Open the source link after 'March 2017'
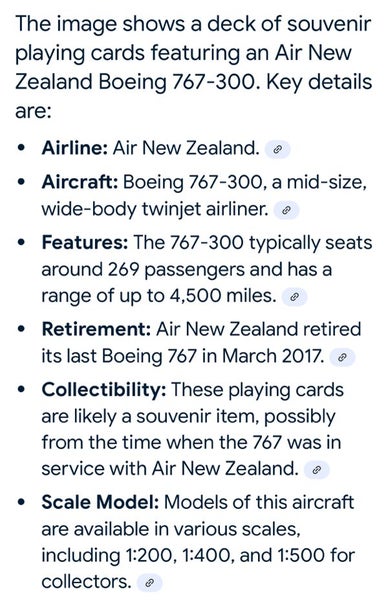Viewport: 388px width, 600px height. pyautogui.click(x=342, y=357)
